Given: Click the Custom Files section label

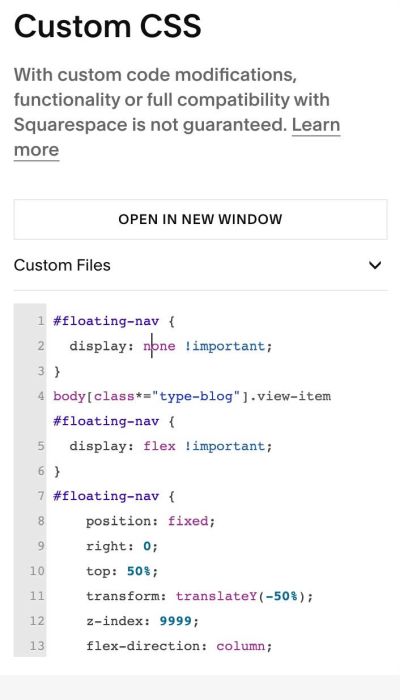Looking at the screenshot, I should pyautogui.click(x=62, y=265).
